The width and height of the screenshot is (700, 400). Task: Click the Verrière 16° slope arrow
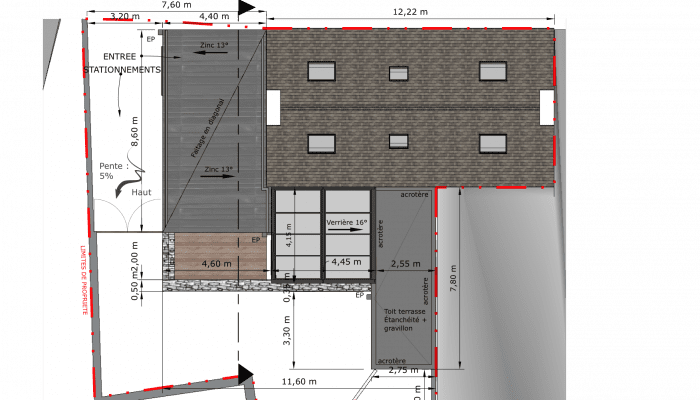pyautogui.click(x=345, y=228)
